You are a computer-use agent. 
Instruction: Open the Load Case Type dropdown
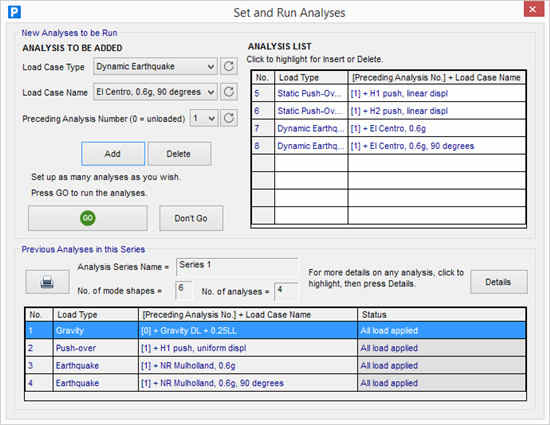pos(155,66)
